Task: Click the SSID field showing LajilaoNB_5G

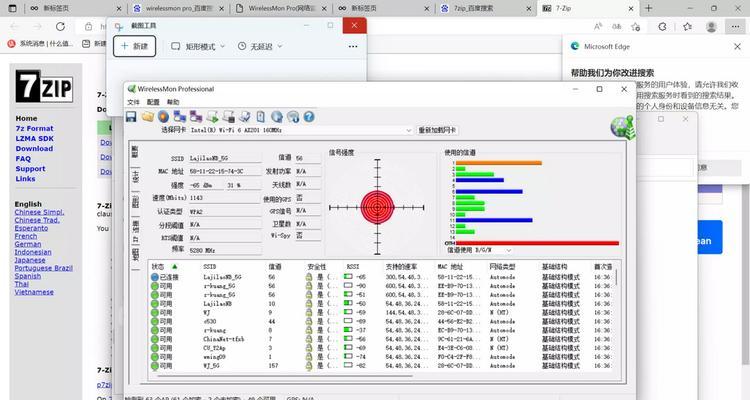Action: [225, 158]
